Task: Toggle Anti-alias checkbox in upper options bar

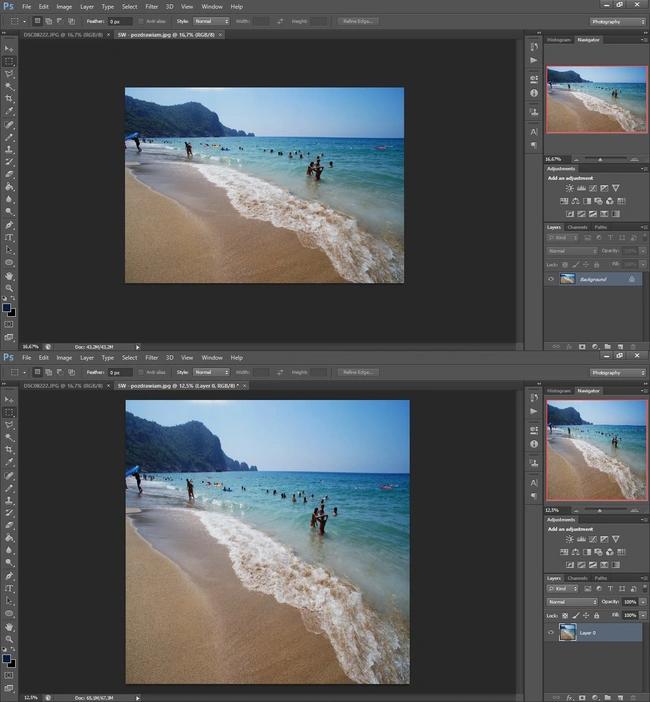Action: pos(141,21)
